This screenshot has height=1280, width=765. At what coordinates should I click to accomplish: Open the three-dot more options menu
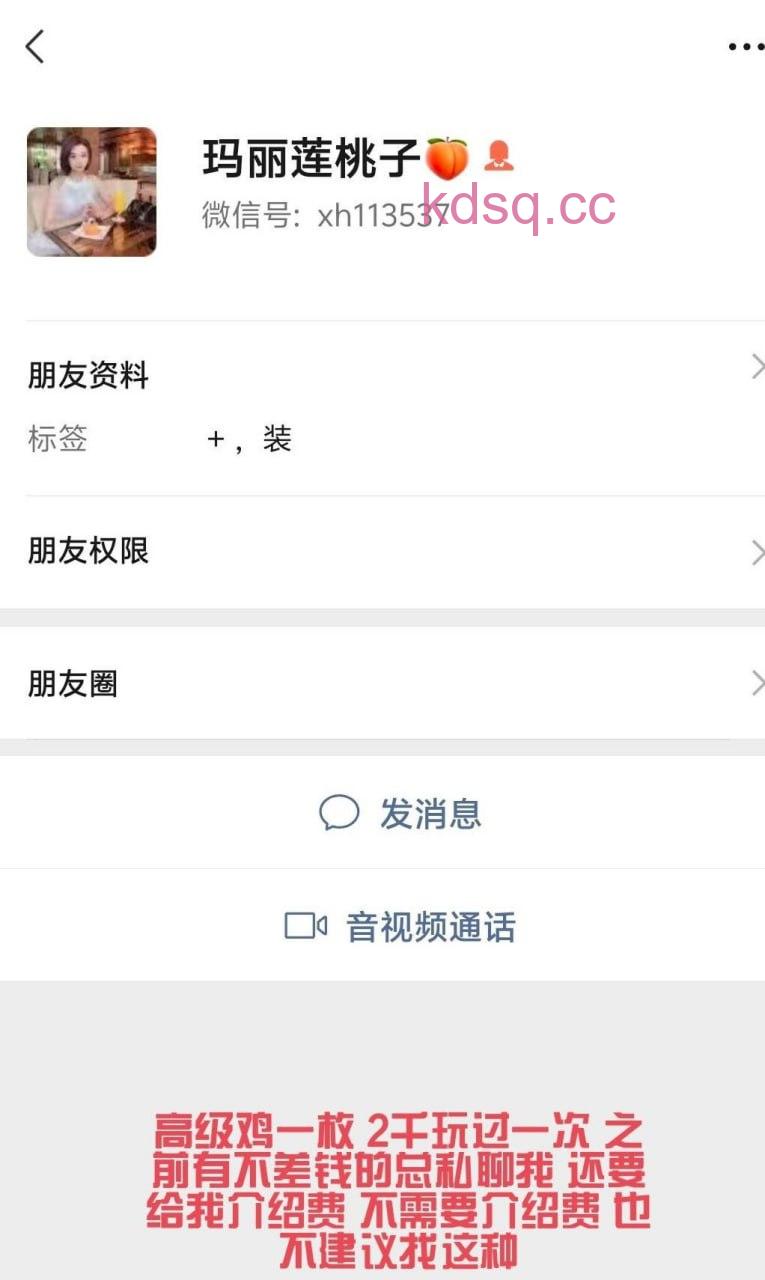tap(745, 47)
